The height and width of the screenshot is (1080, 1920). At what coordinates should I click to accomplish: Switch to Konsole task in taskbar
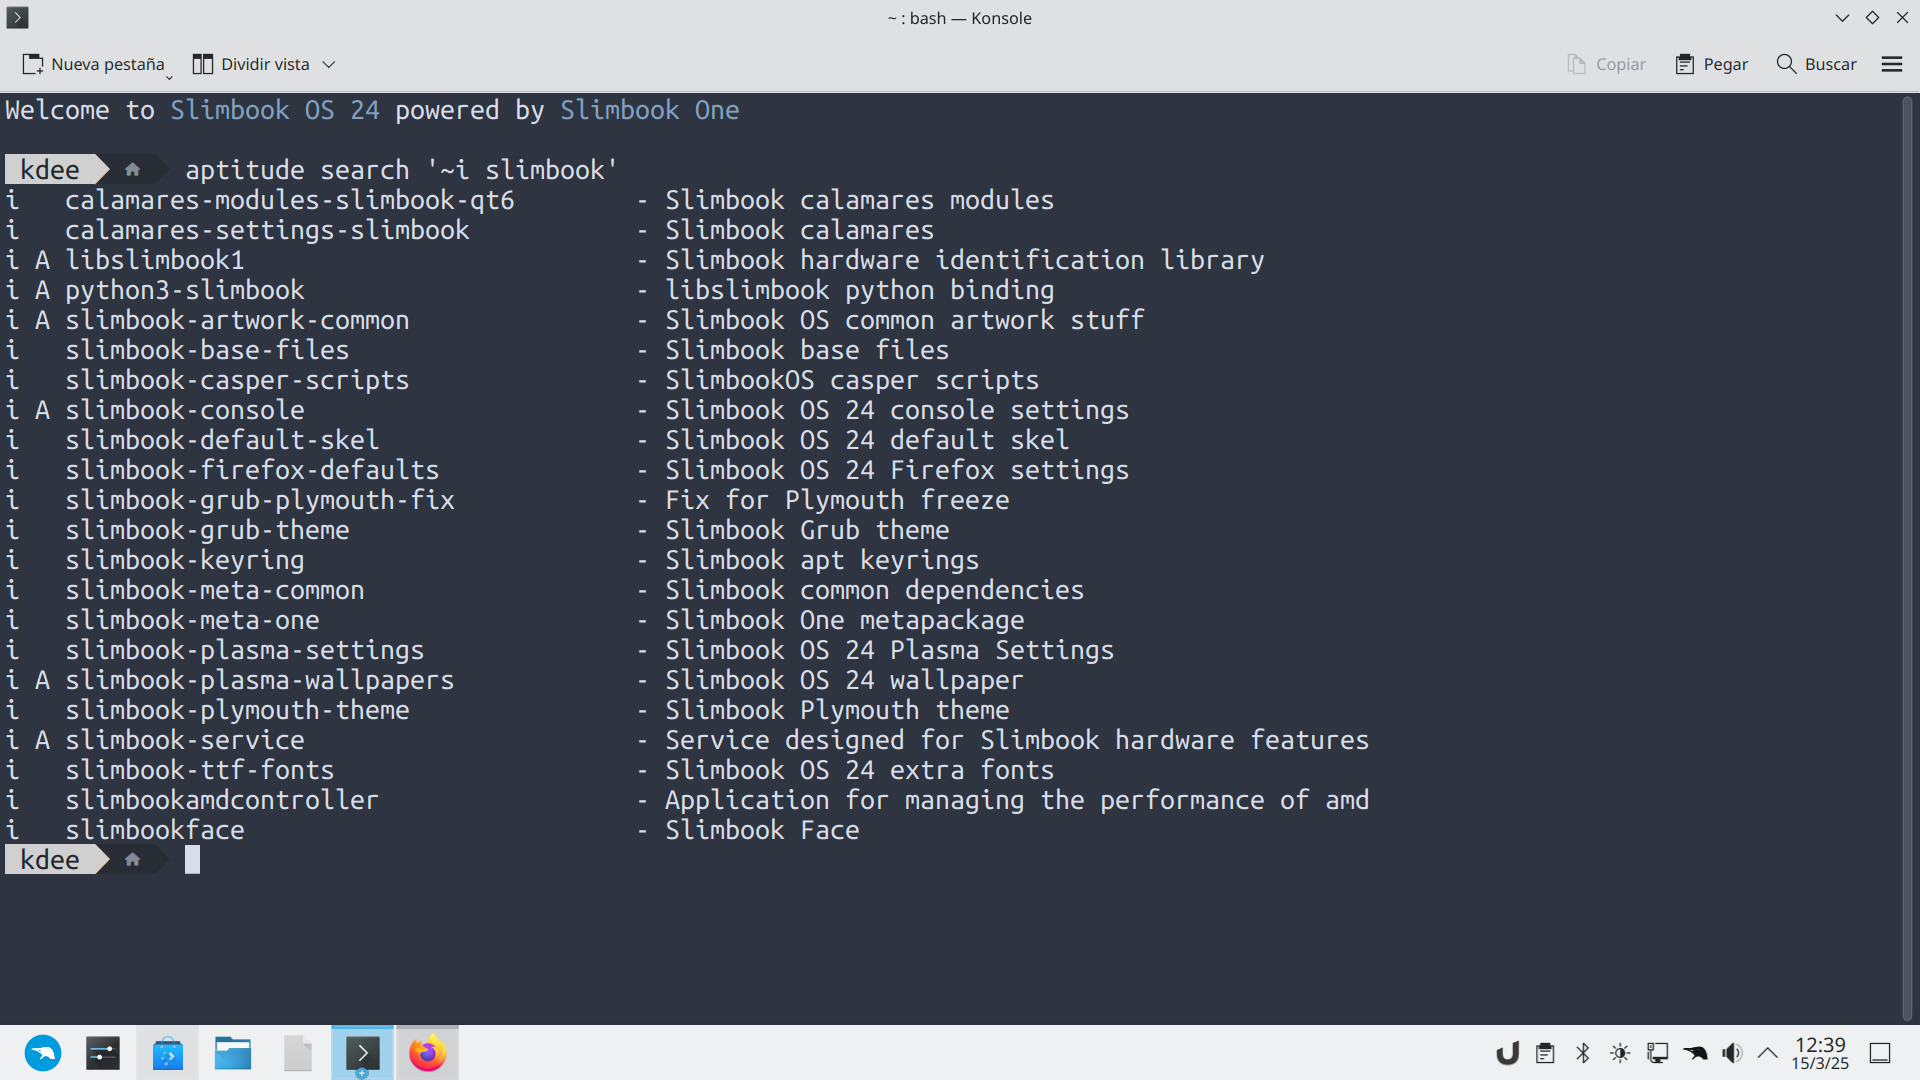[362, 1053]
